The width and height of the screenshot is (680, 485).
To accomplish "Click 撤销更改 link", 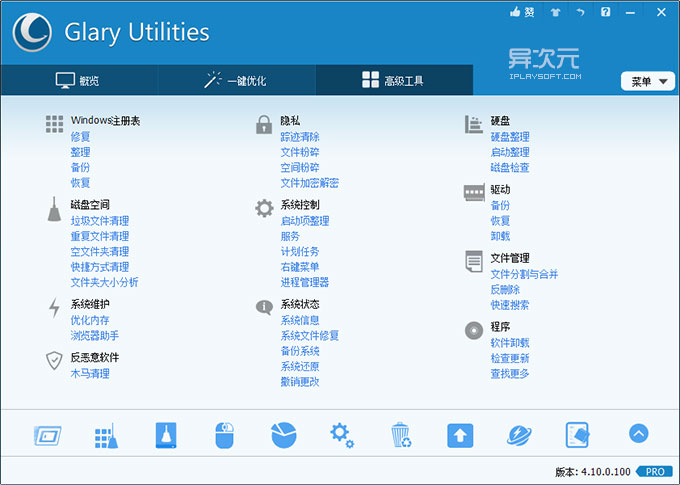I will click(300, 382).
